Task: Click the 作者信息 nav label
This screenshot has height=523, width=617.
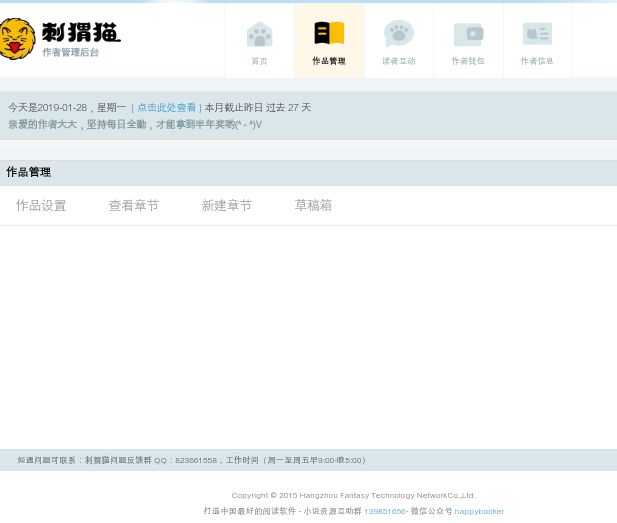Action: (x=537, y=61)
